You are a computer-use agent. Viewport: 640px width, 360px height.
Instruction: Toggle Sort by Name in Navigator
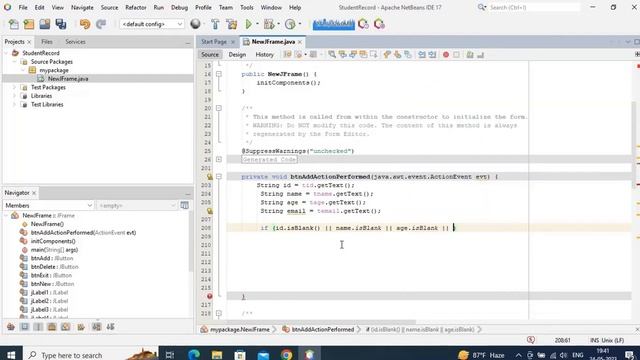coord(96,327)
